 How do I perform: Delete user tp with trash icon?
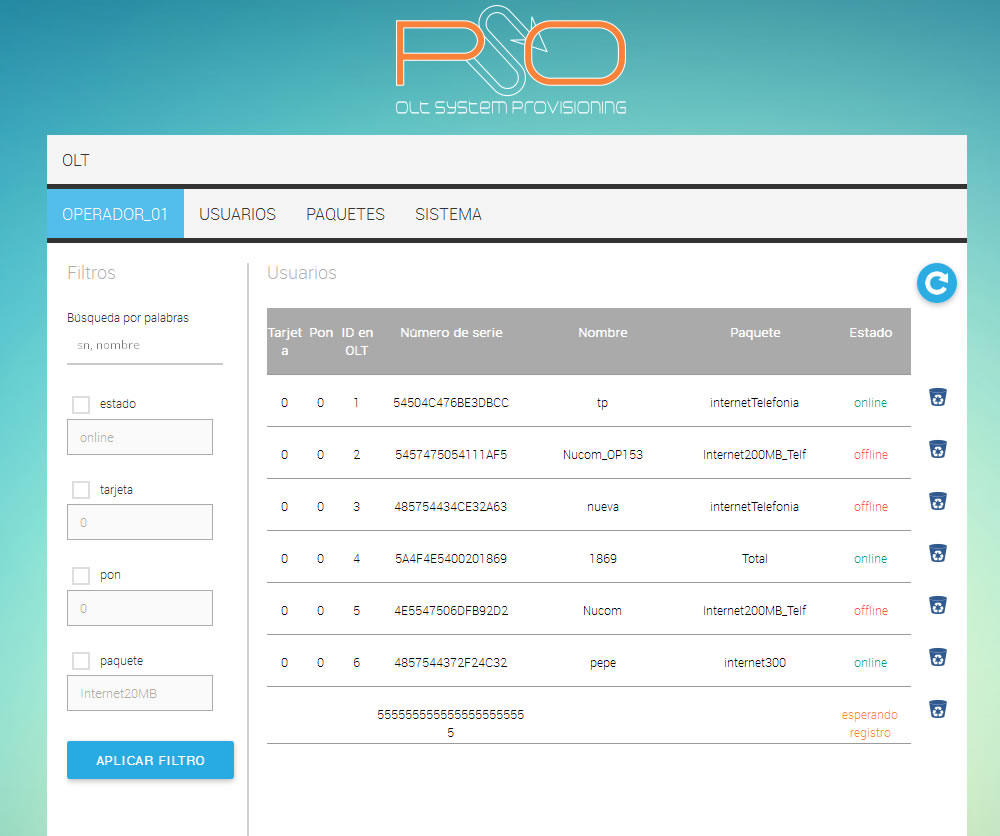click(x=937, y=398)
